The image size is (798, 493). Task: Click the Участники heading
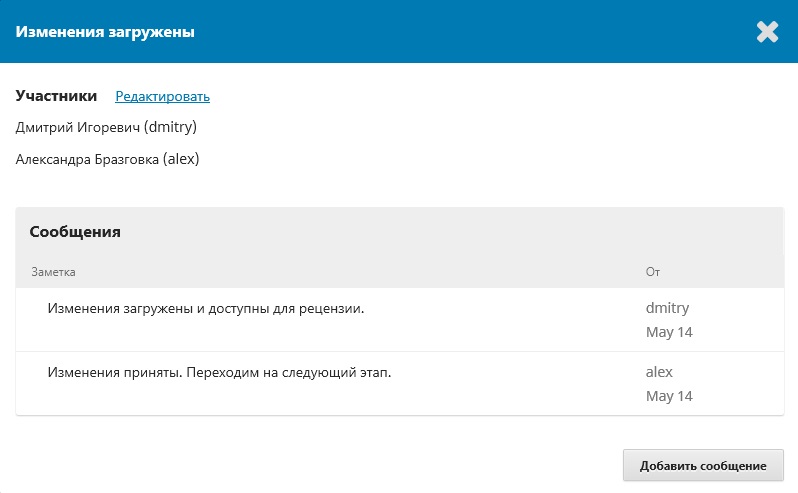click(56, 96)
